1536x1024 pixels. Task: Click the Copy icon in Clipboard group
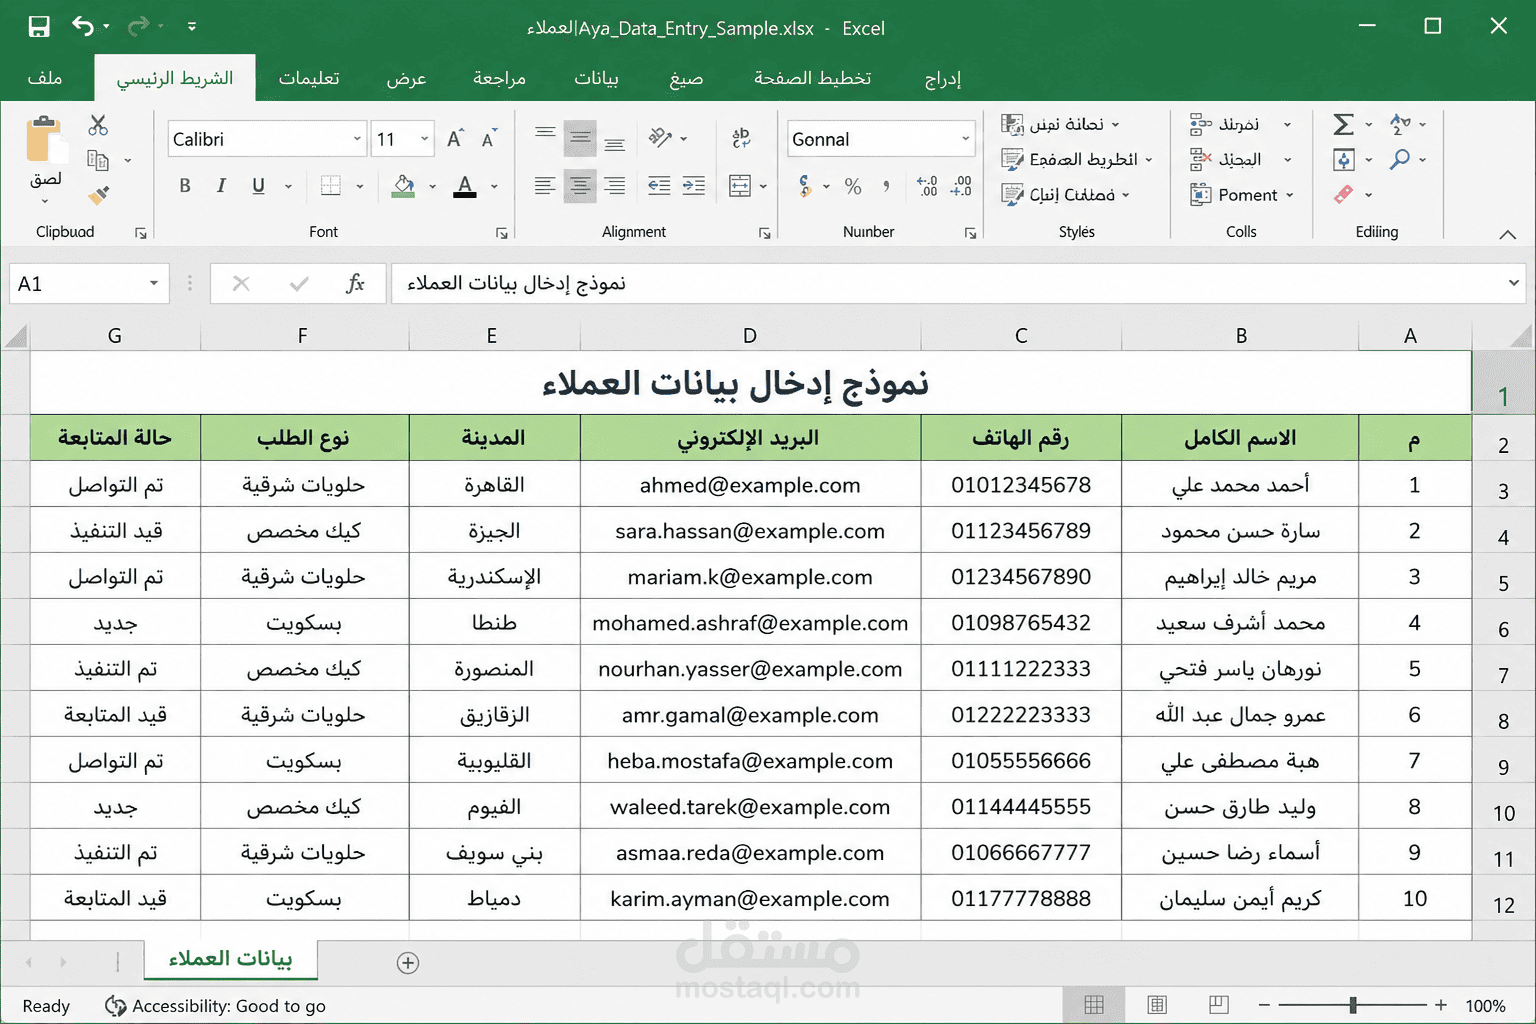click(98, 160)
